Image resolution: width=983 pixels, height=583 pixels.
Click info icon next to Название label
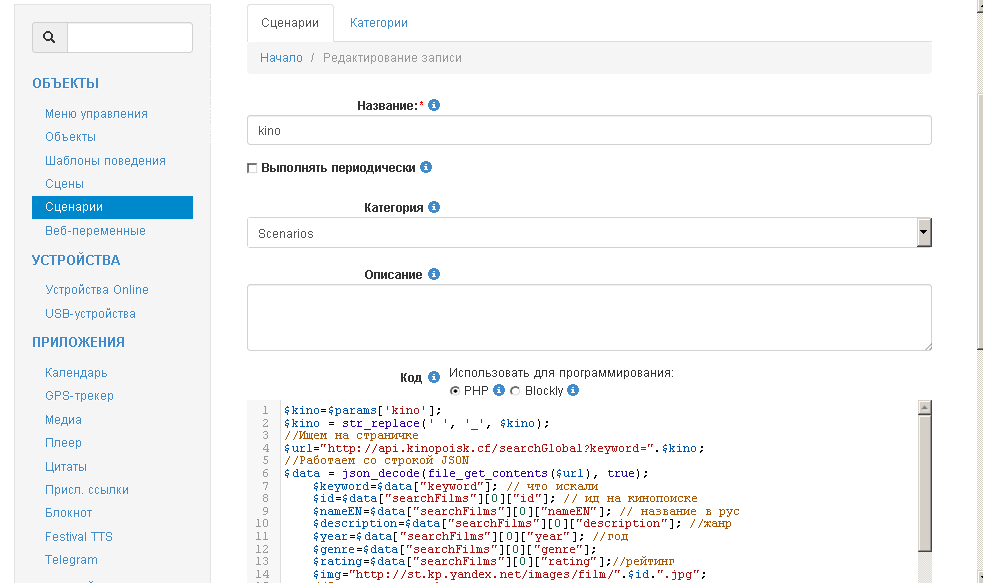coord(434,105)
